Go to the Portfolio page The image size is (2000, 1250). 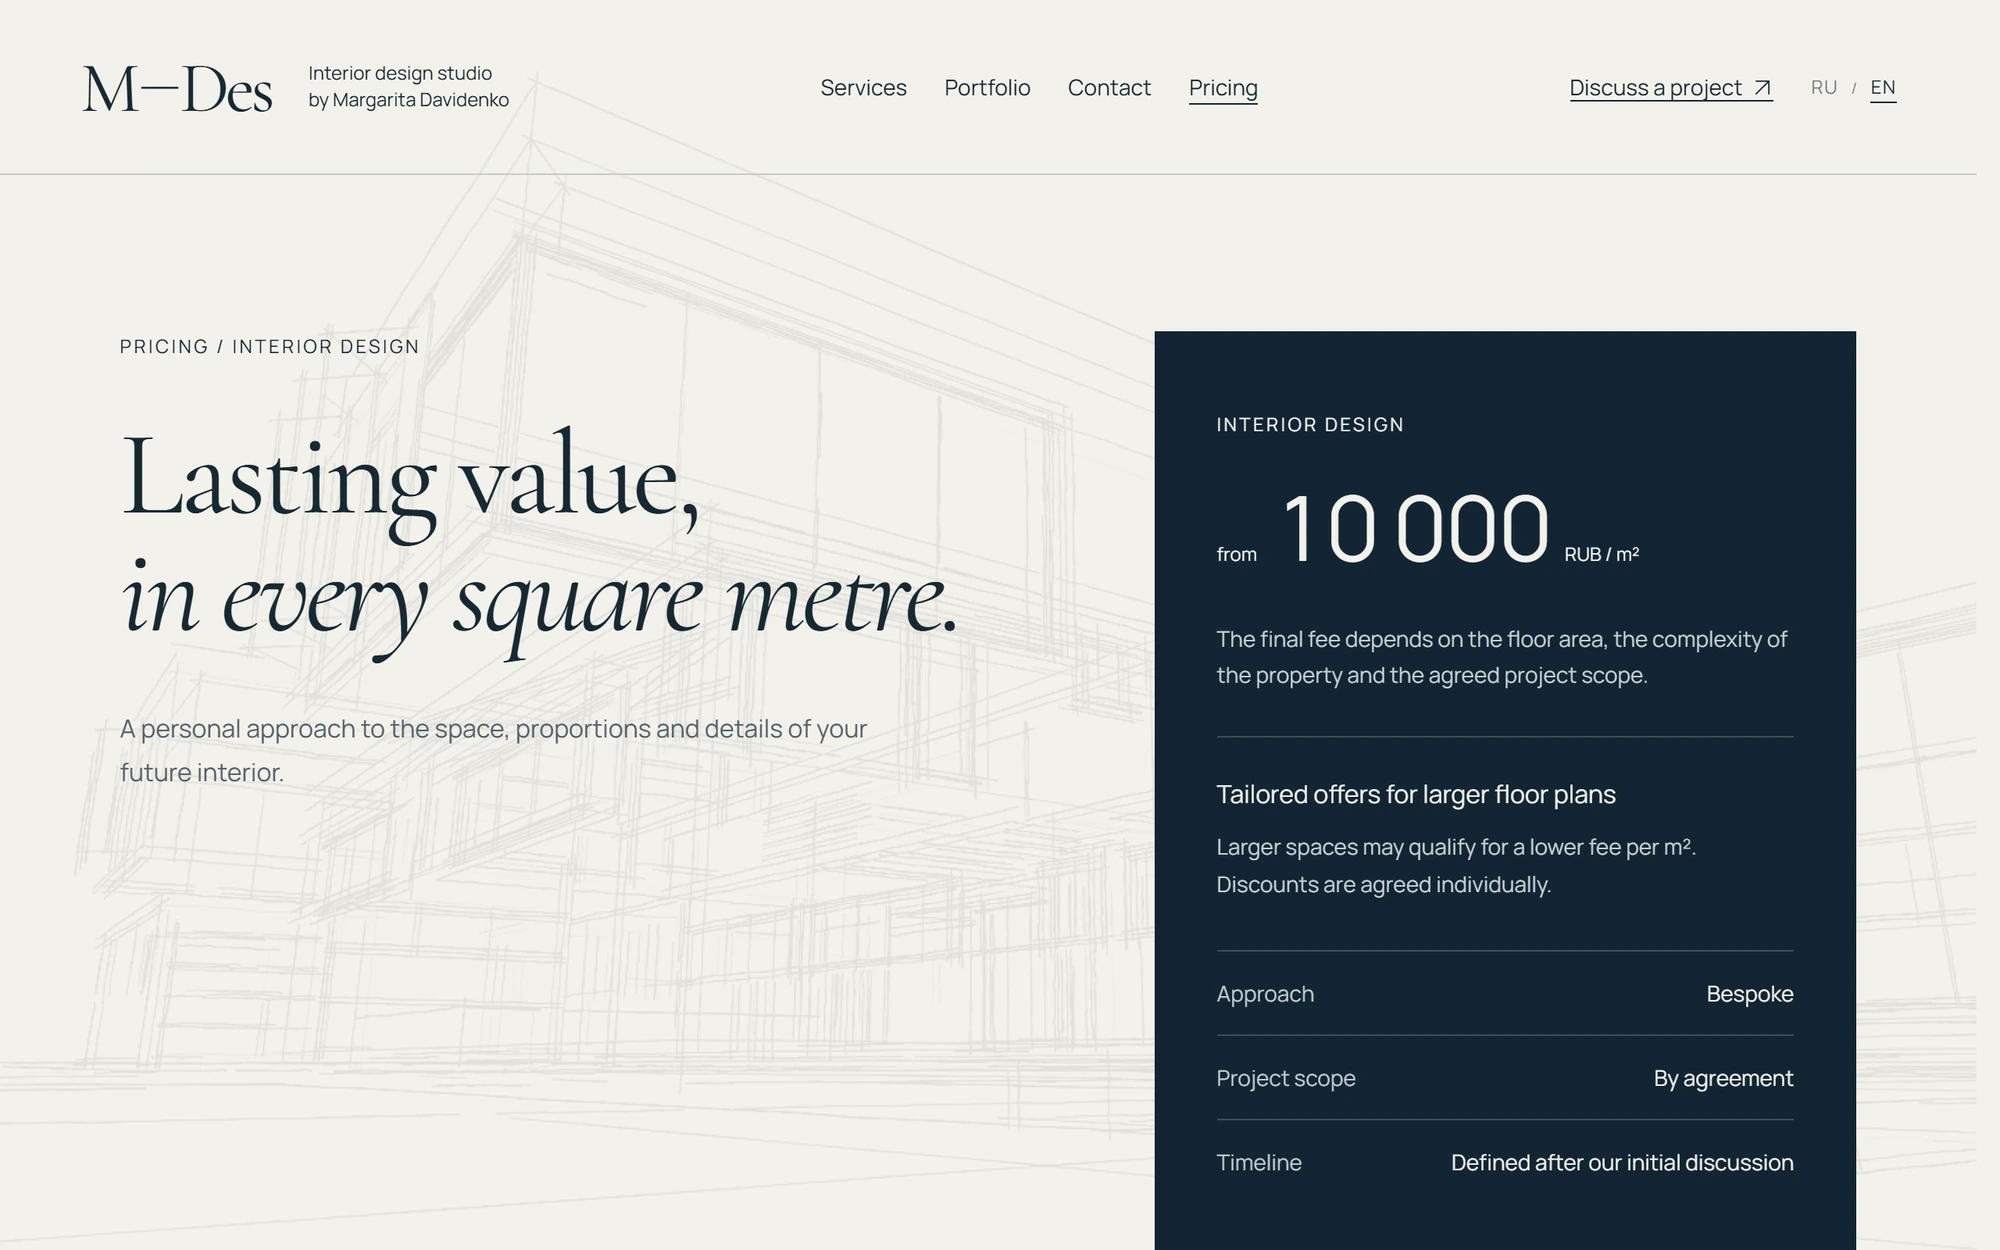(x=987, y=88)
